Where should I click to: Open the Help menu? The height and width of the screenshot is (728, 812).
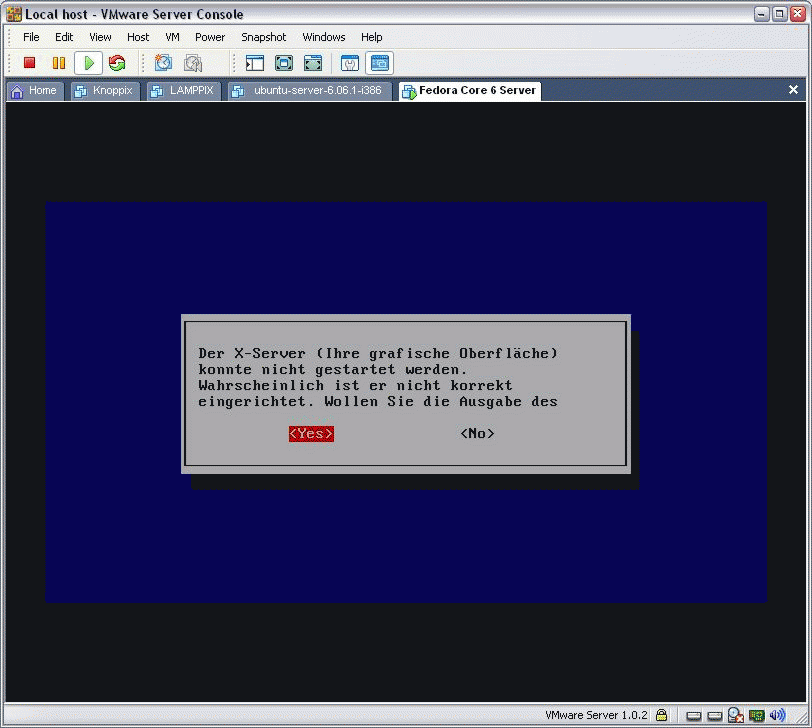(x=371, y=37)
